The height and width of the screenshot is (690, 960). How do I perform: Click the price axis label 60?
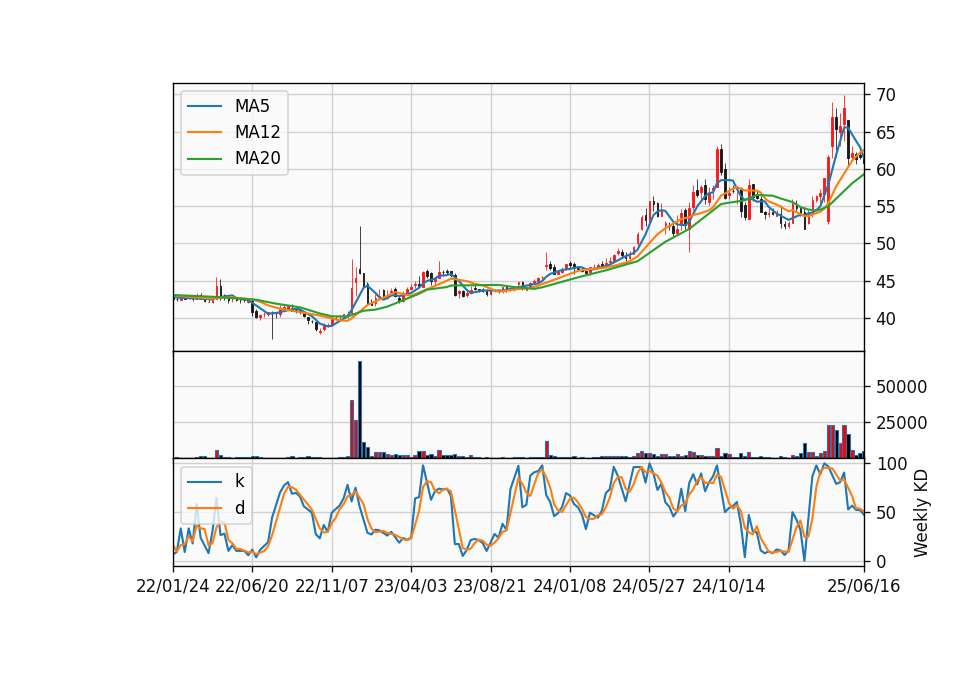click(x=885, y=170)
